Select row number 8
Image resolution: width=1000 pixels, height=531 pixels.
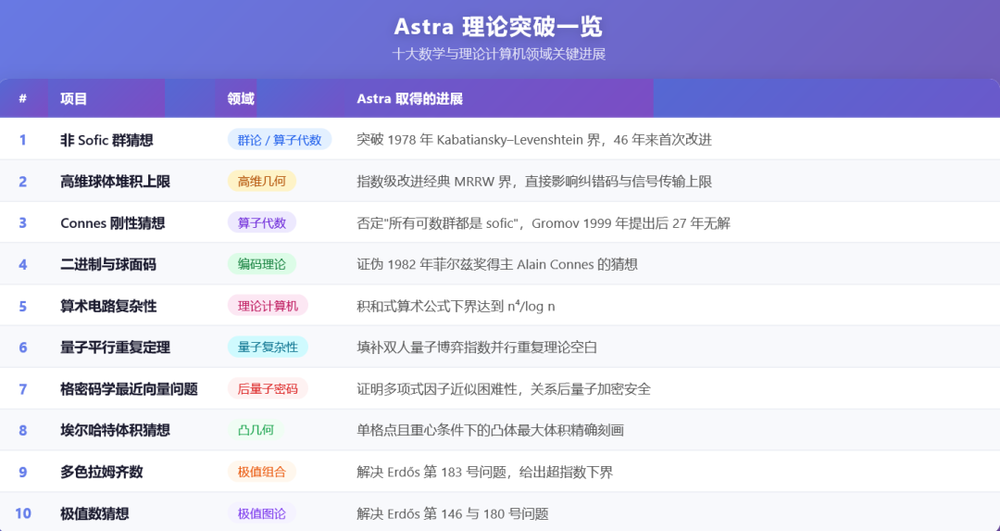23,430
